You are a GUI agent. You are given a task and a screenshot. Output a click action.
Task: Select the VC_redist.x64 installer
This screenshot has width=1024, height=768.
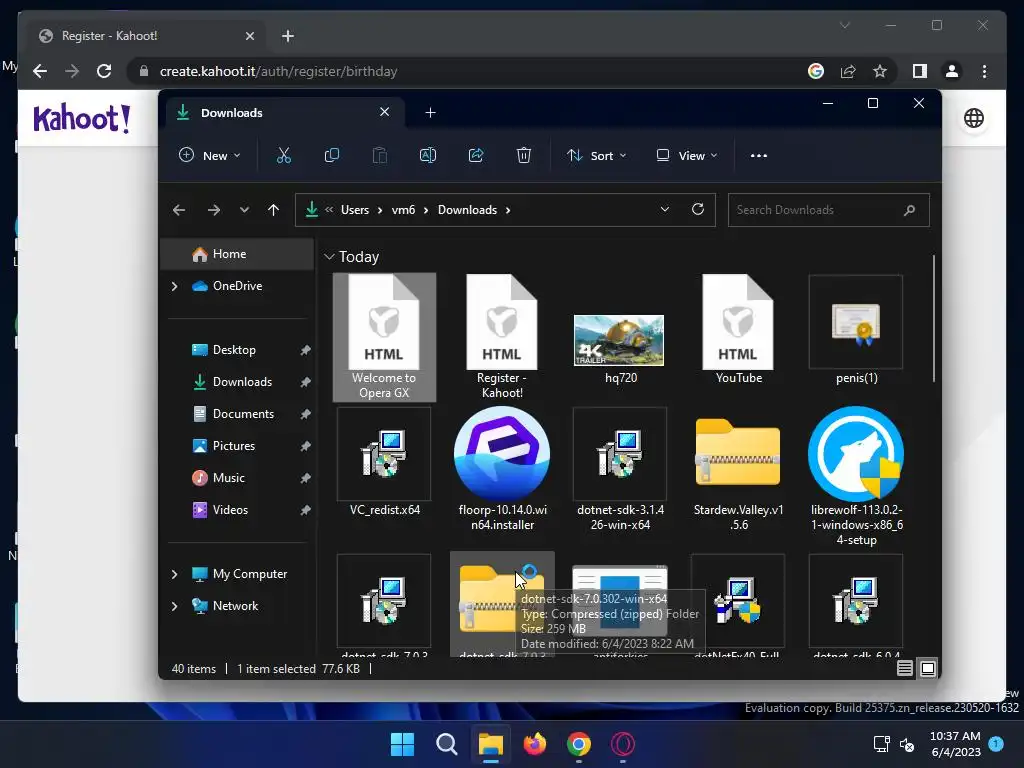tap(384, 462)
